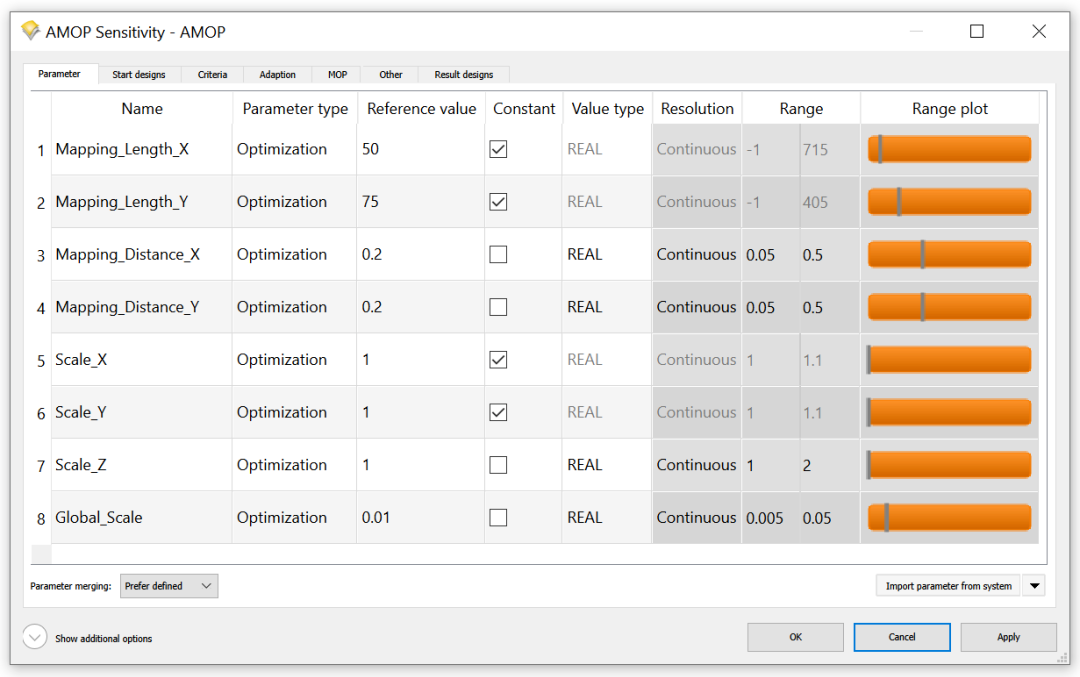
Task: Check Constant box for Global_Scale
Action: pos(498,517)
